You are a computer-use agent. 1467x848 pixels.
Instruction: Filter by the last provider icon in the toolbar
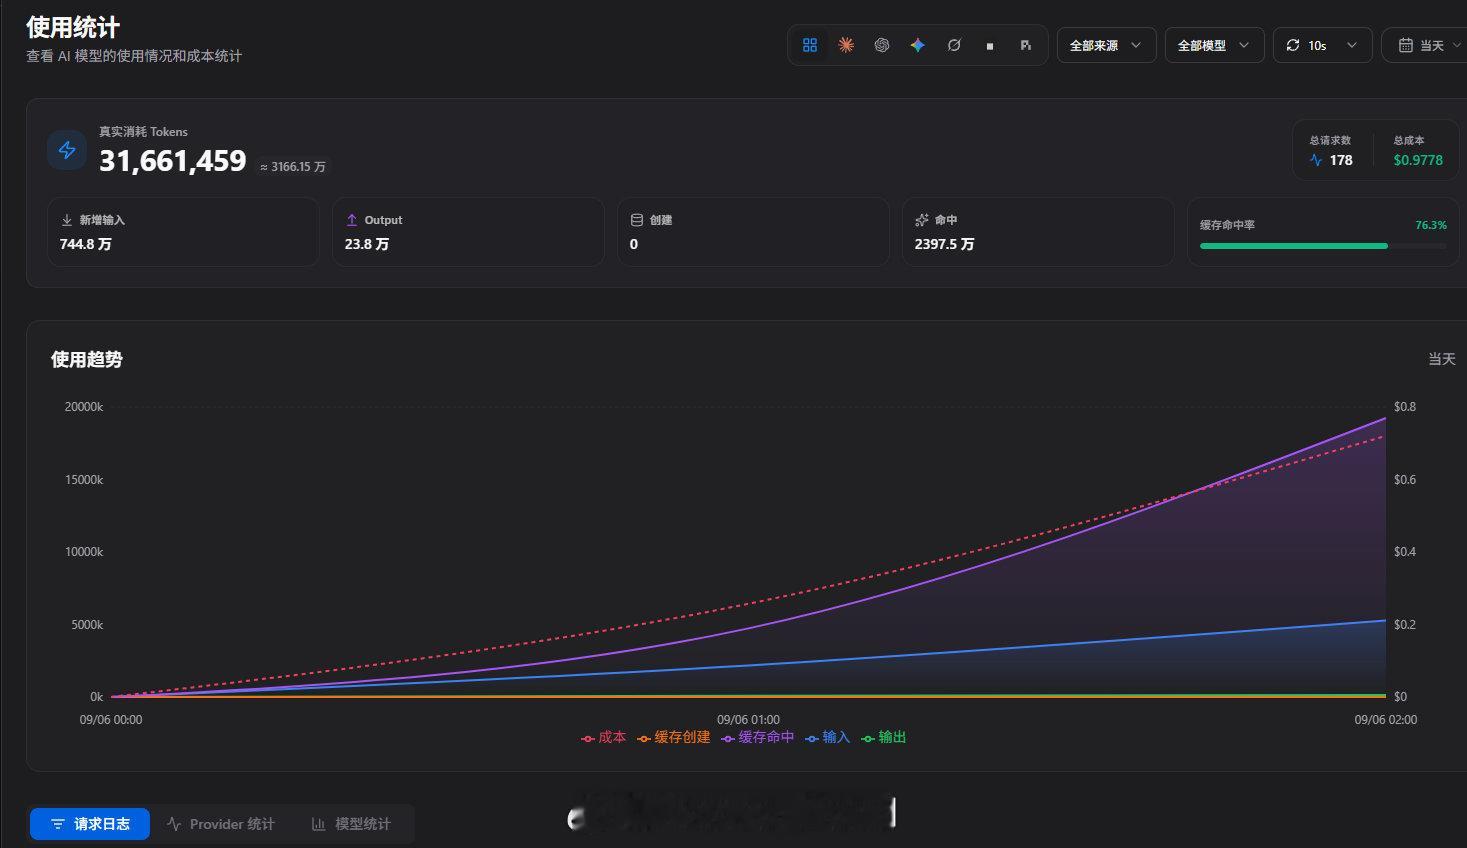(x=1026, y=45)
